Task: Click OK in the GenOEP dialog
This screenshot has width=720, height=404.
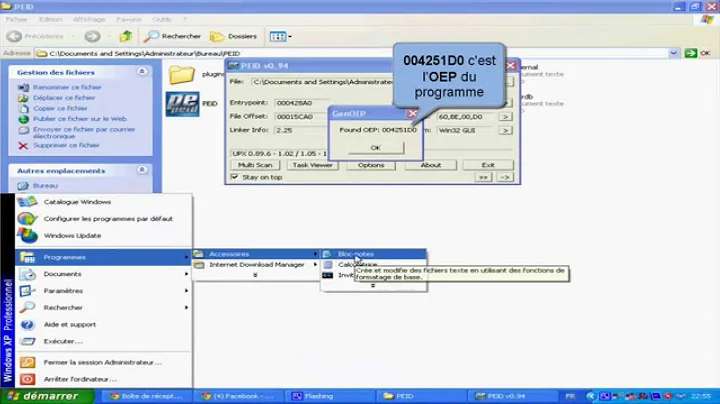Action: 376,148
